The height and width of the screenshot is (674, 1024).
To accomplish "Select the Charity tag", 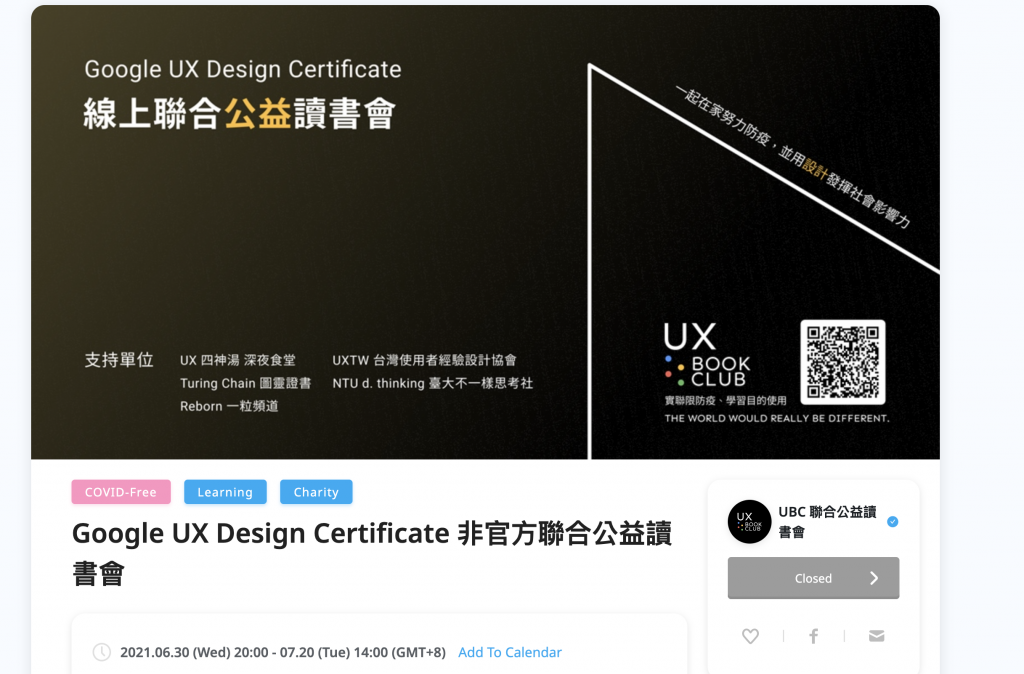I will (x=316, y=492).
